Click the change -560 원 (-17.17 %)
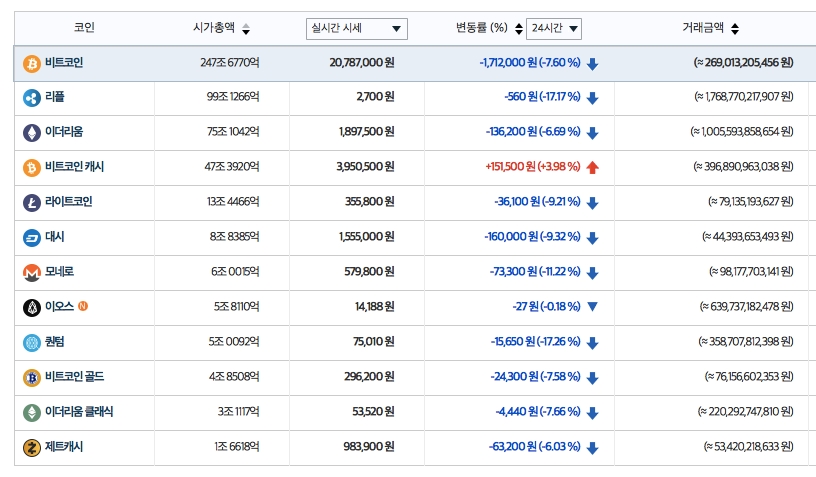 coord(542,97)
